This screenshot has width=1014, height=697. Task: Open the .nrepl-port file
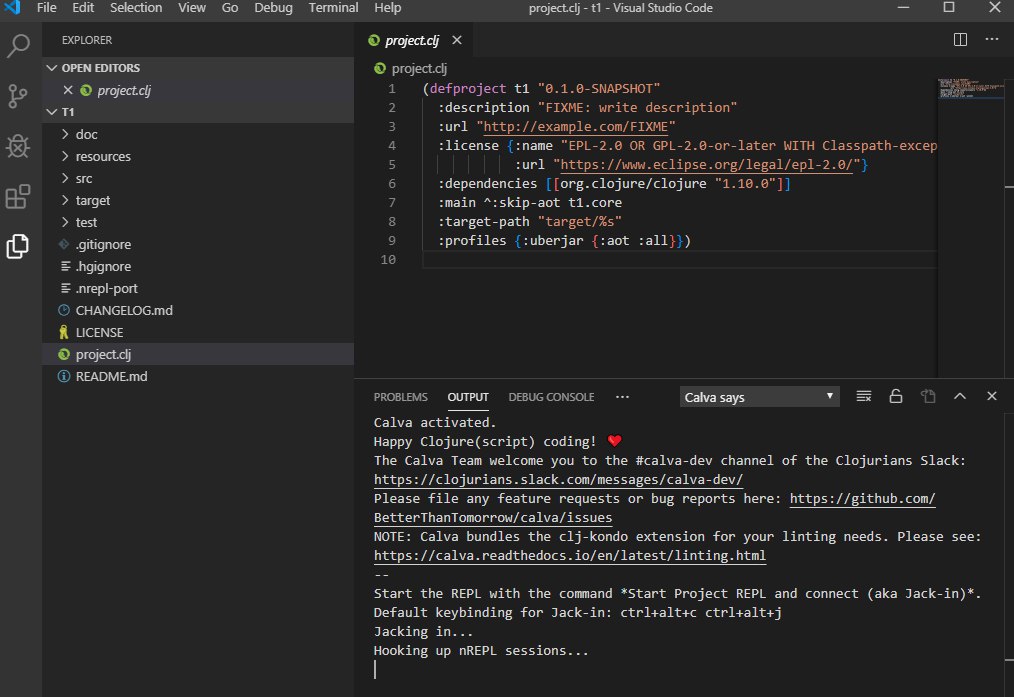point(107,288)
